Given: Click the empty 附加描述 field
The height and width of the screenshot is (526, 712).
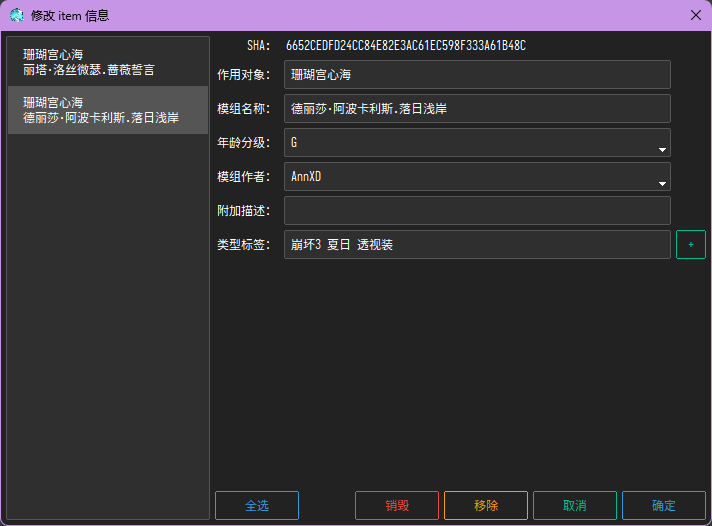Looking at the screenshot, I should [477, 210].
